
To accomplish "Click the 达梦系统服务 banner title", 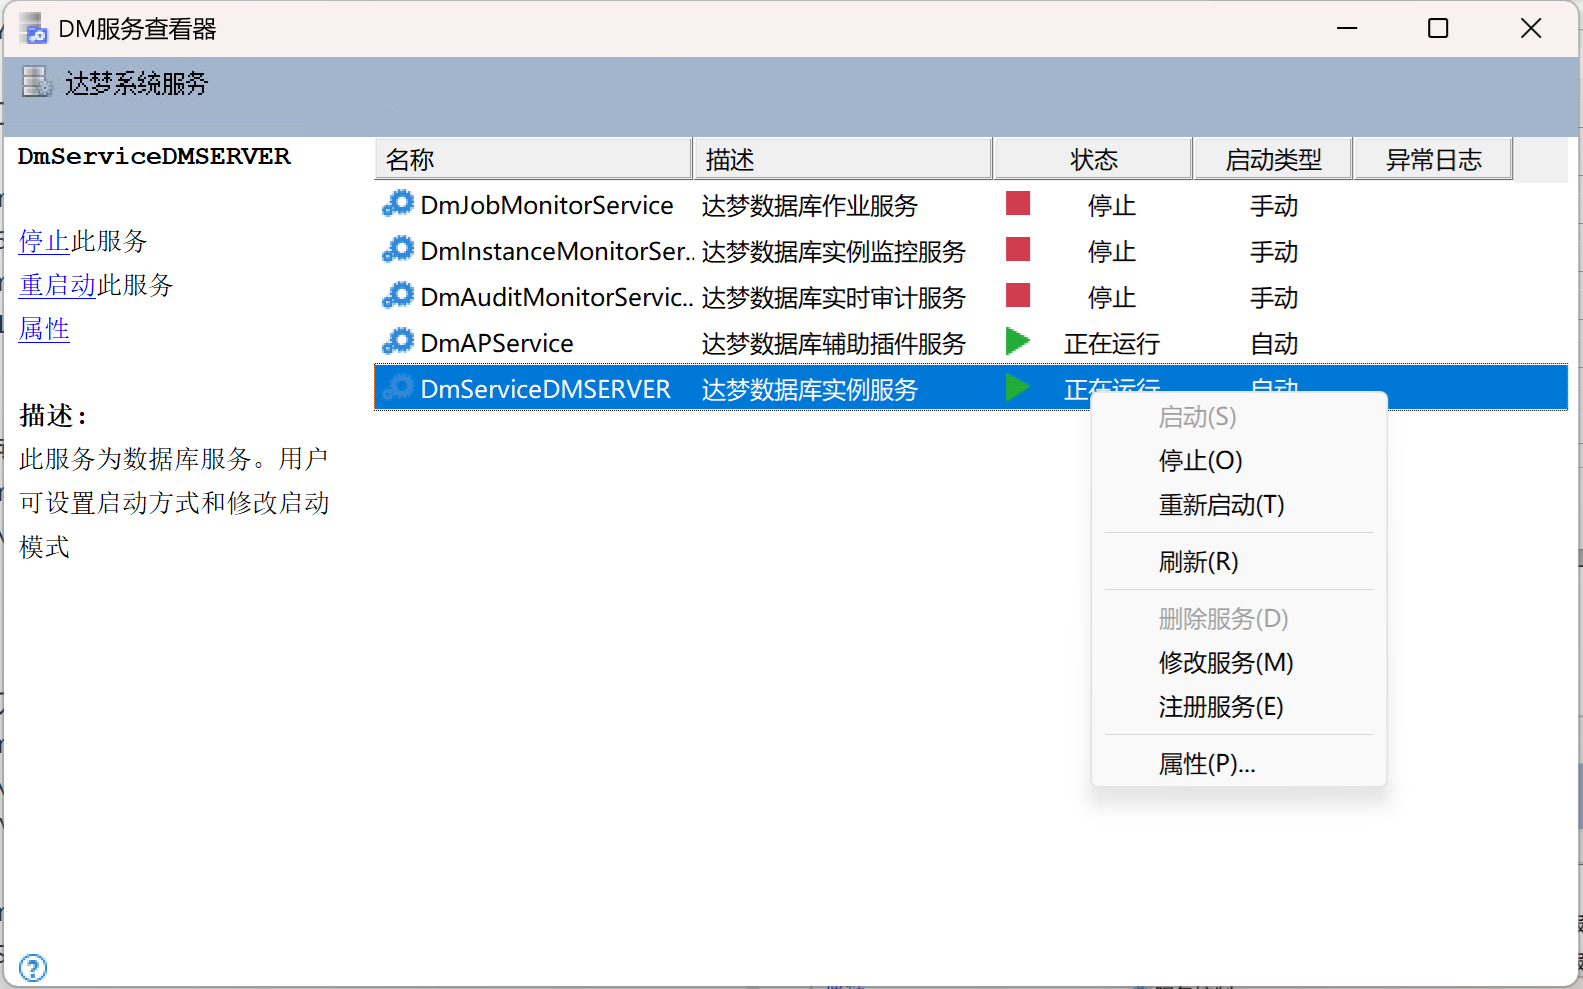I will (x=137, y=83).
